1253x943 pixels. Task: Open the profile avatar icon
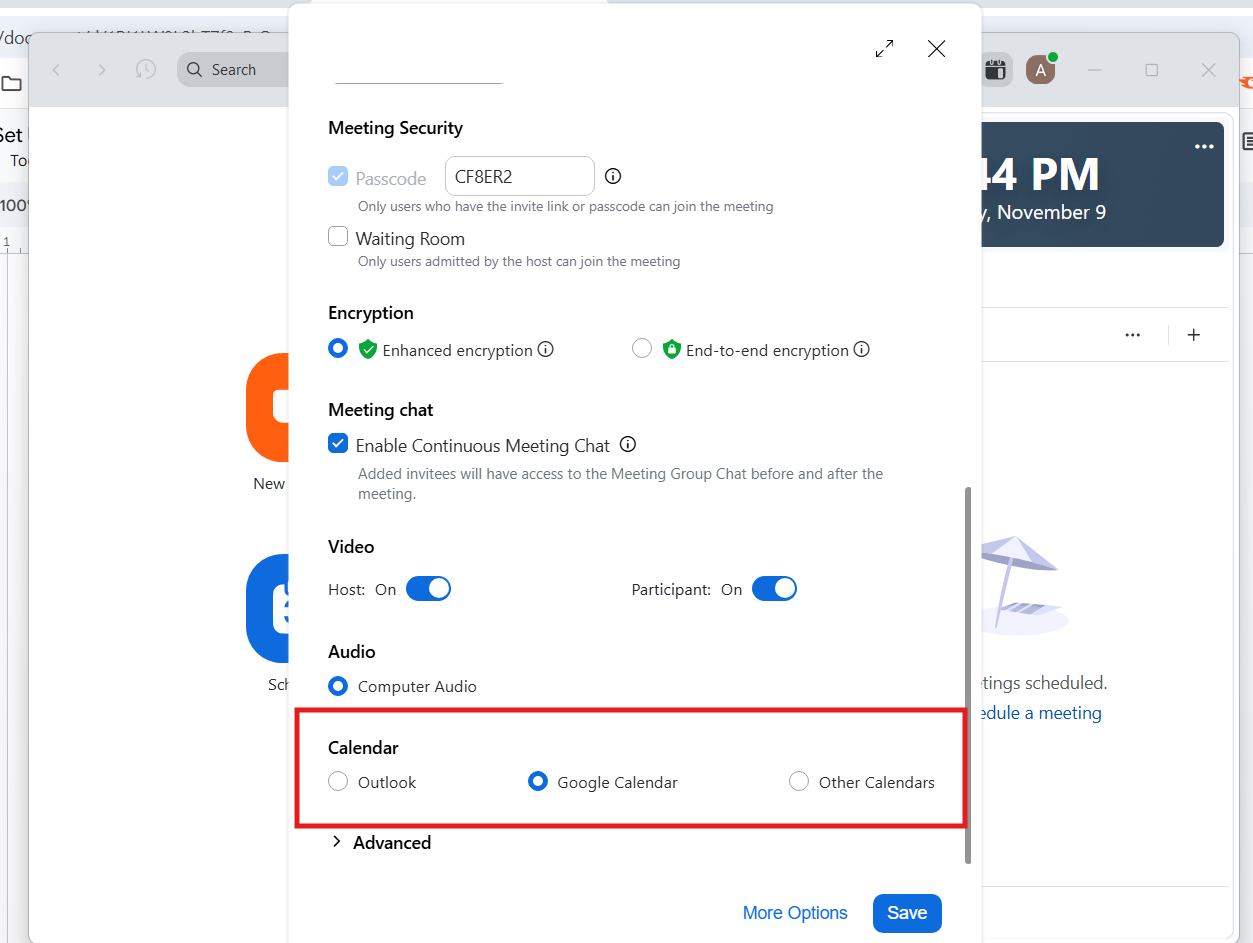click(1040, 70)
